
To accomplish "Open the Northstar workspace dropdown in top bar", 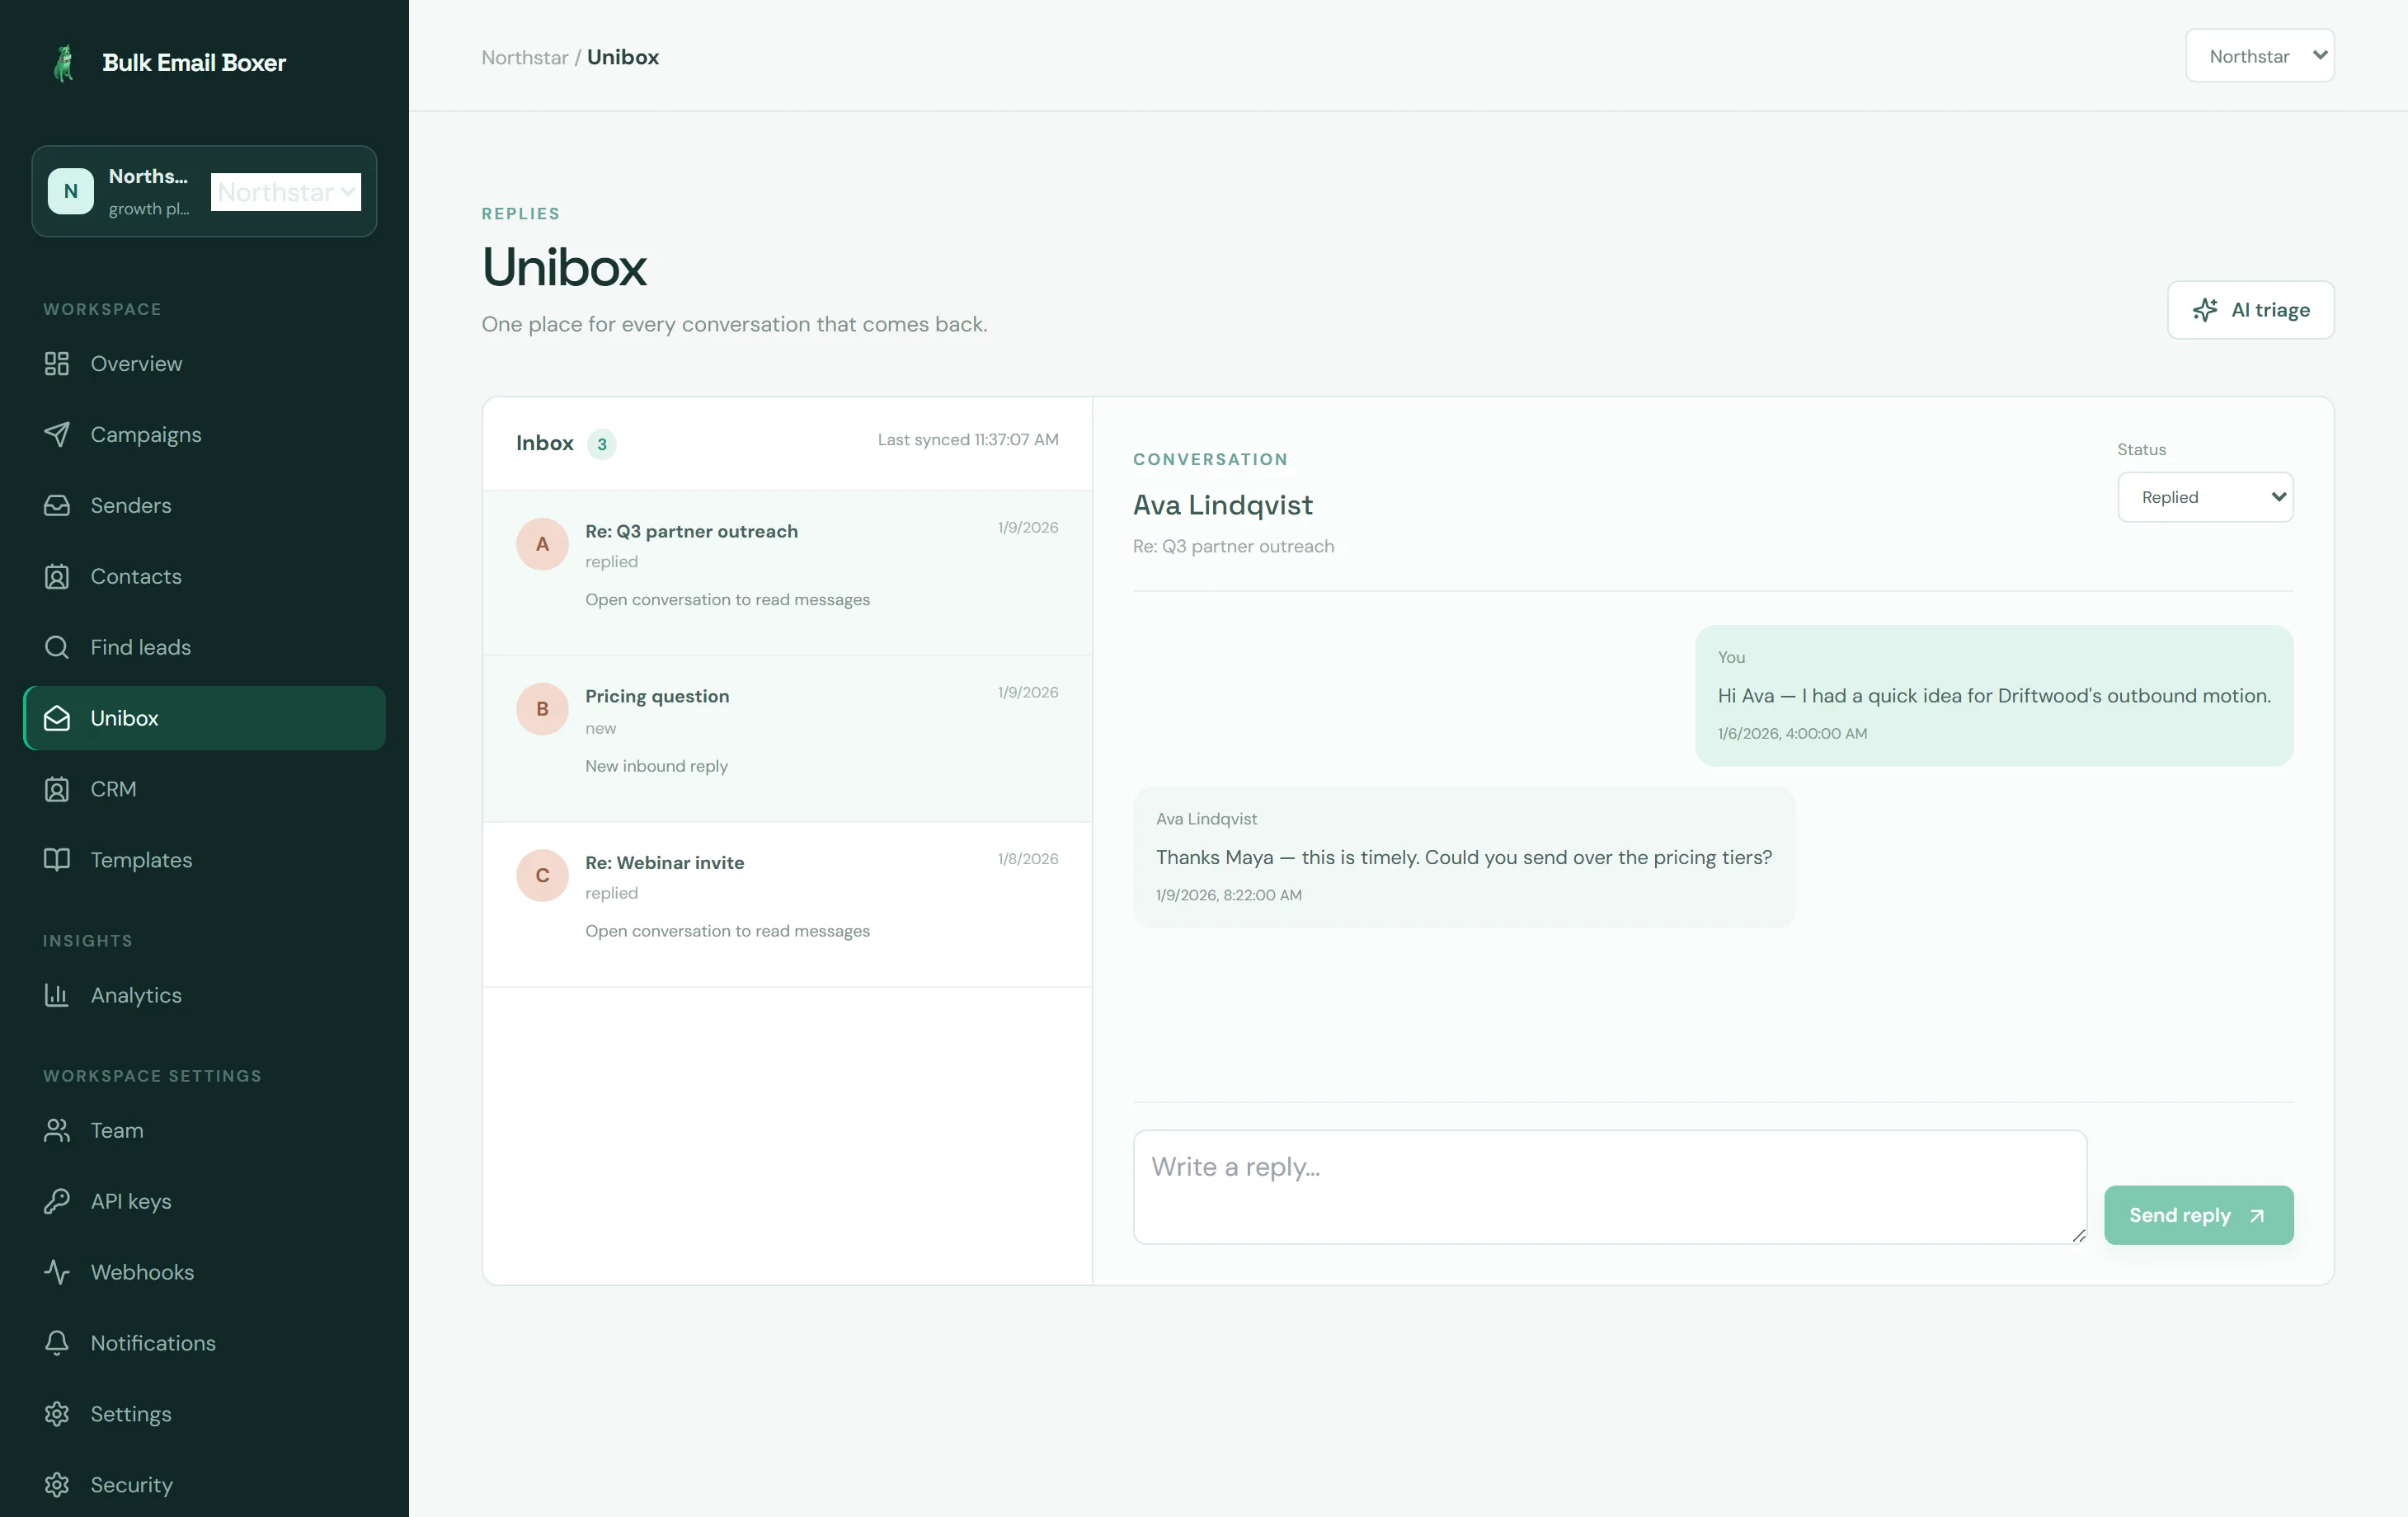I will coord(2259,56).
